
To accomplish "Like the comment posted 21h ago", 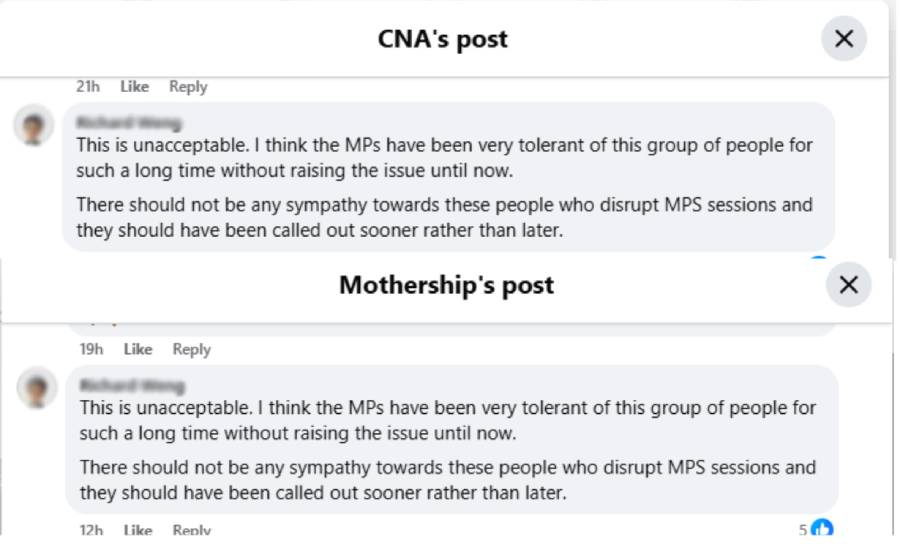I will 134,87.
